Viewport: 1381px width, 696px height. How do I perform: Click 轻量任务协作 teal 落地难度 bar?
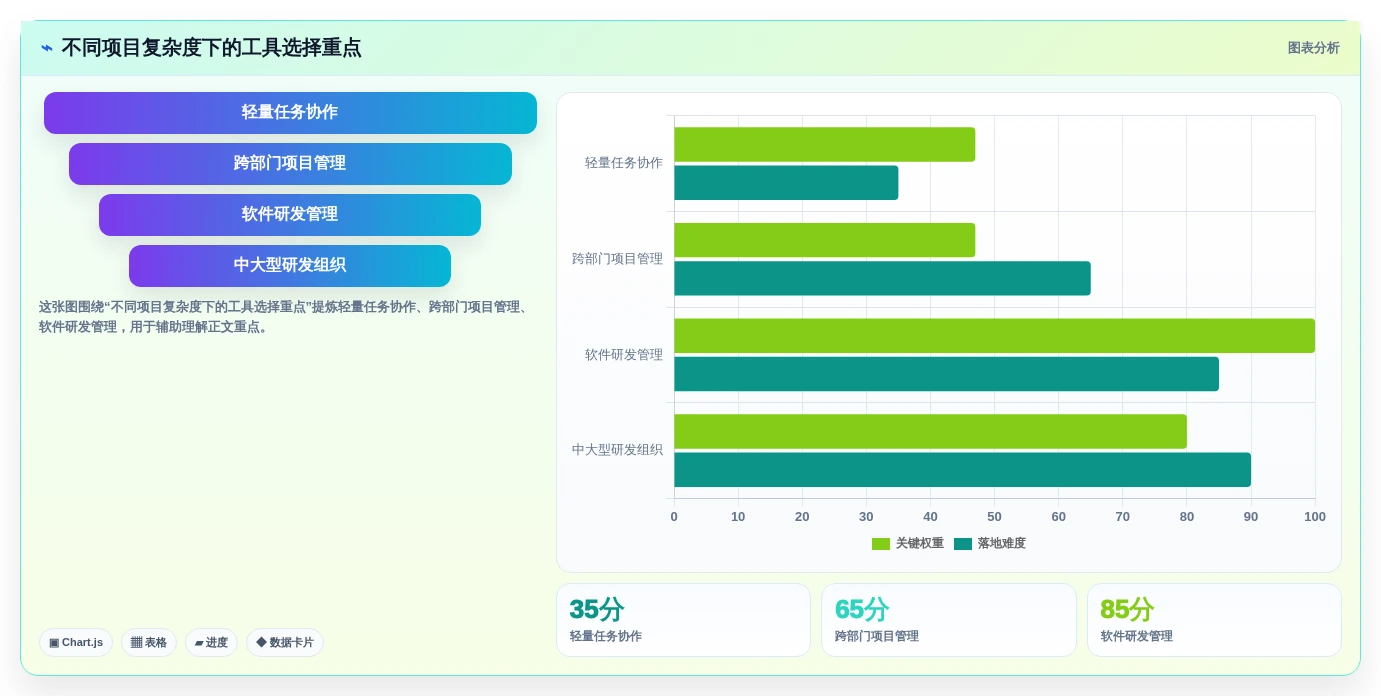tap(786, 183)
